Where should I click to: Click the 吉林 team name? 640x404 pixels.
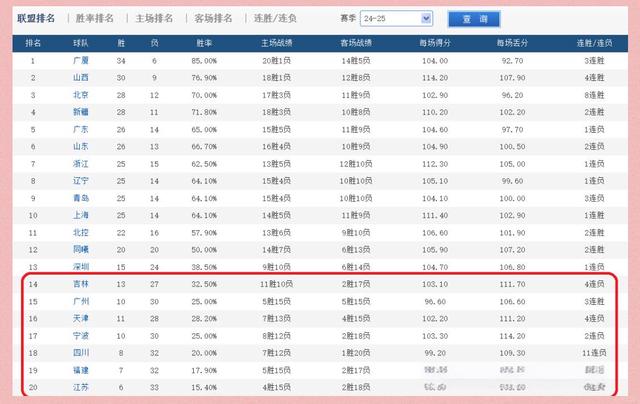tap(82, 285)
